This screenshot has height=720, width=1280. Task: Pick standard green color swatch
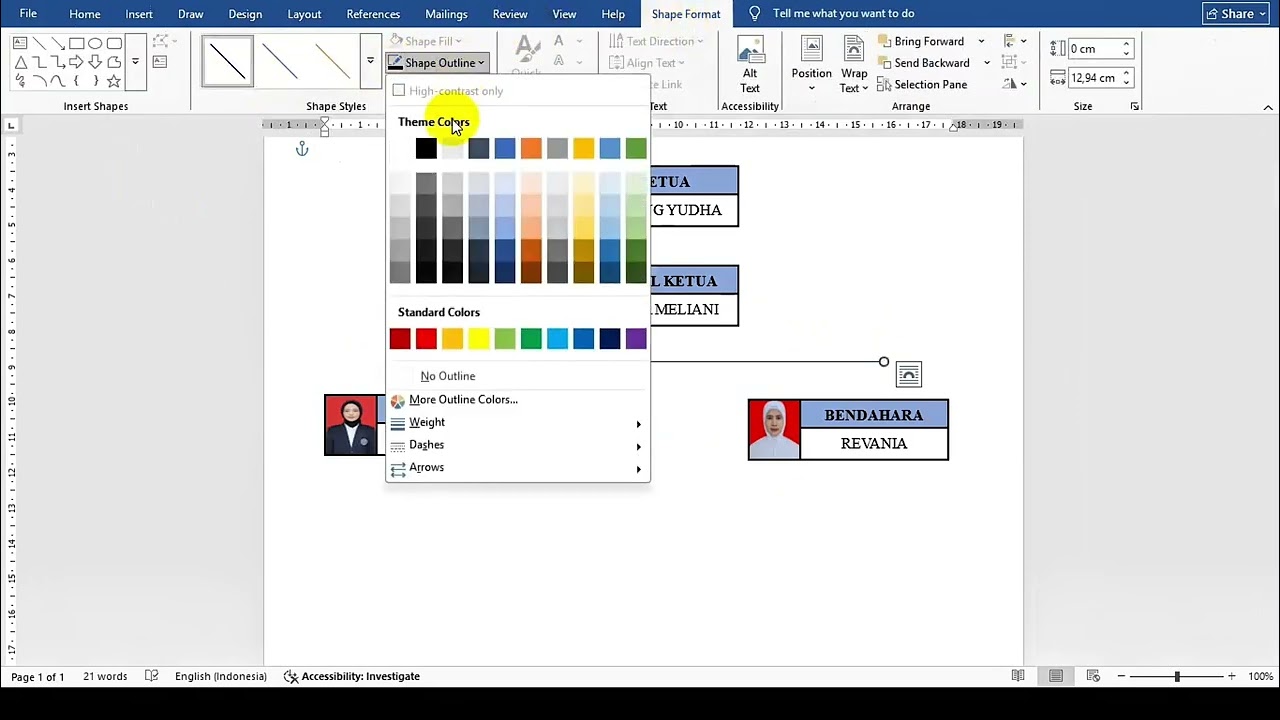tap(531, 339)
